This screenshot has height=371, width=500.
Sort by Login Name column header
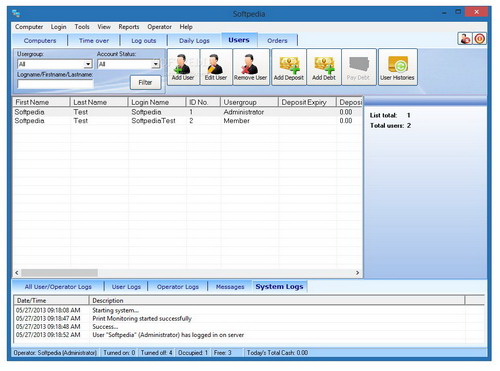pos(157,102)
